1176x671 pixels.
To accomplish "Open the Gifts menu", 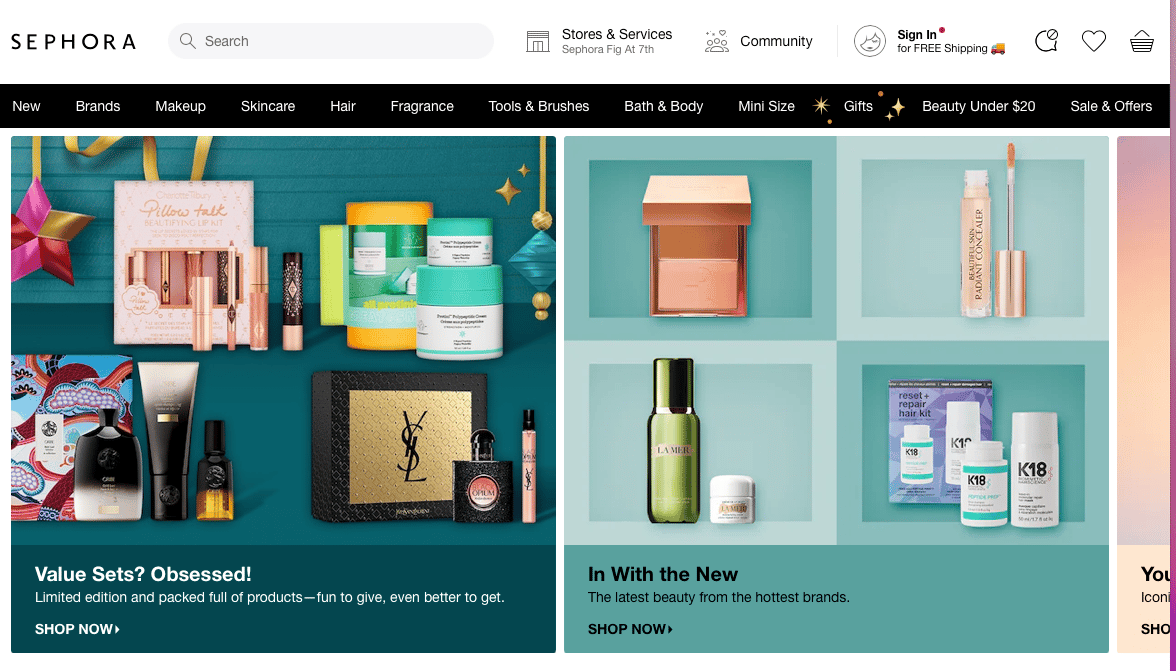I will (858, 106).
